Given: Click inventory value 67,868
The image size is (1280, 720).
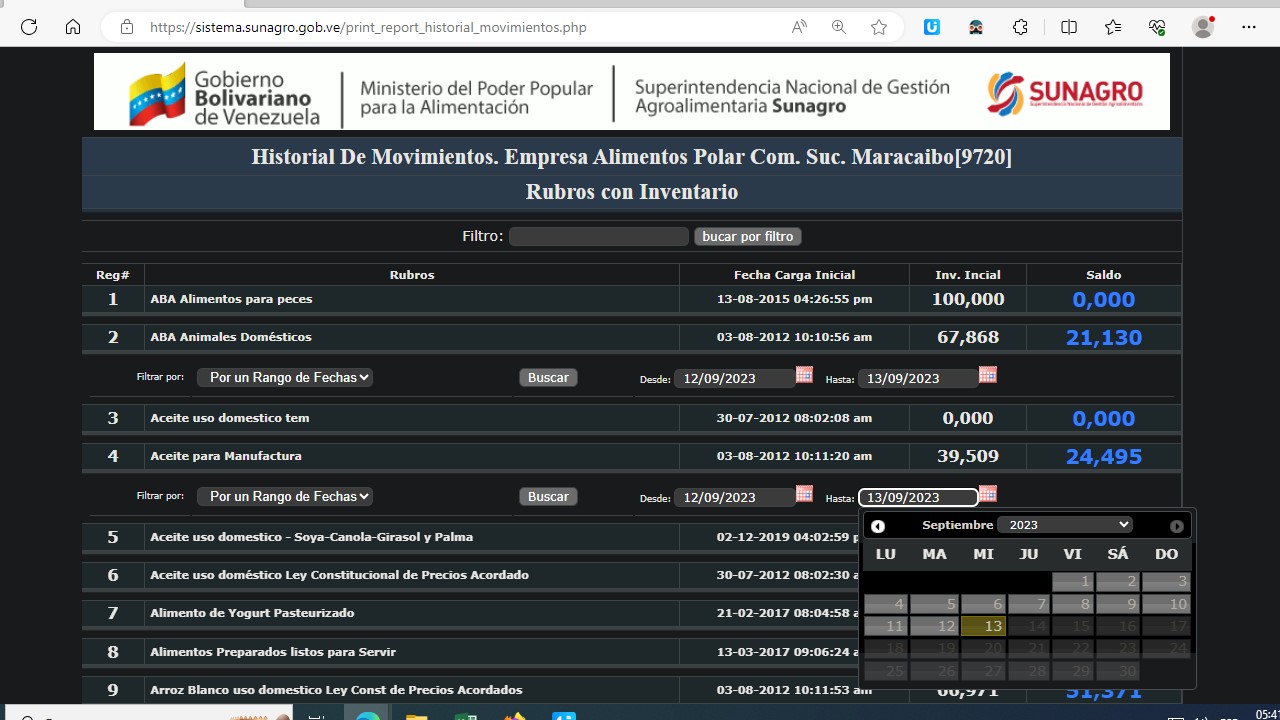Looking at the screenshot, I should point(968,337).
